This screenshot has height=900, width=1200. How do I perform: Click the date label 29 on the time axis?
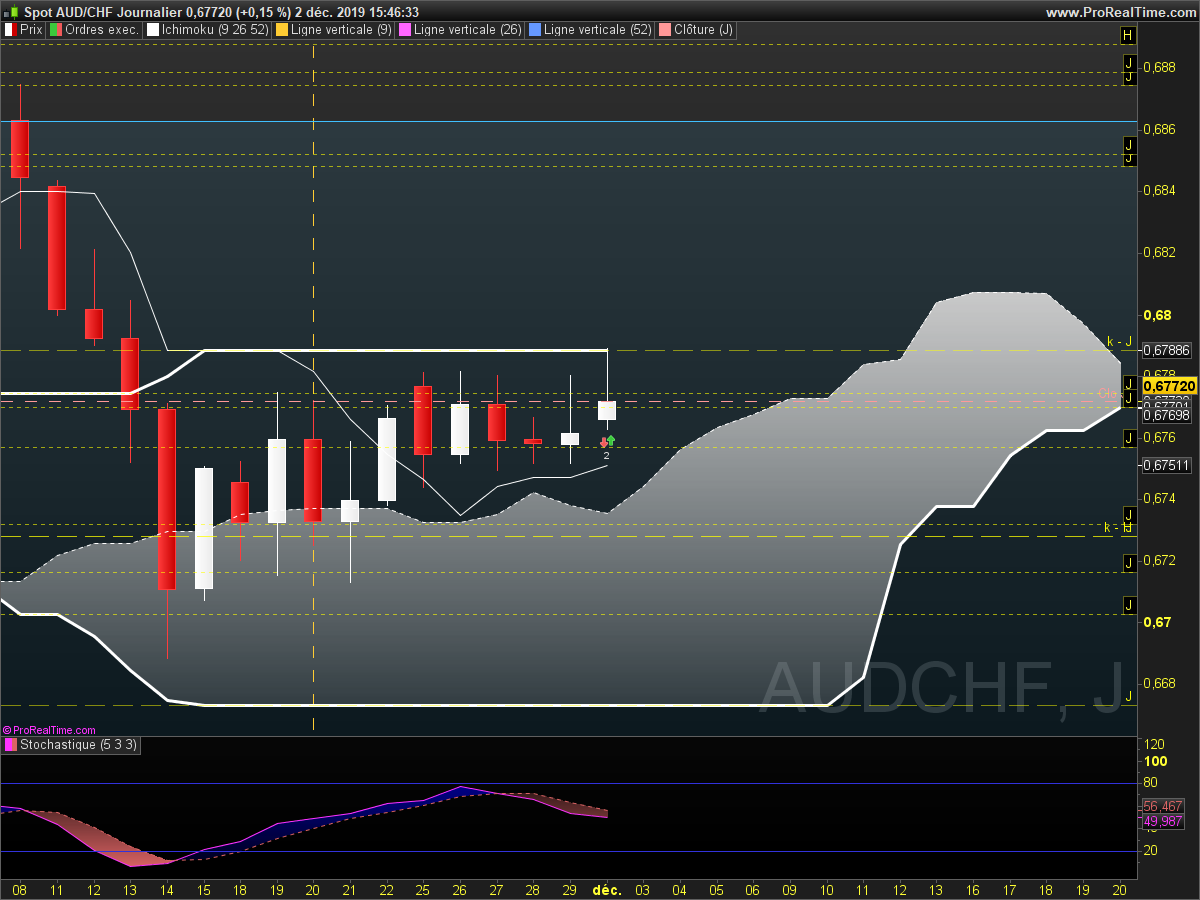[569, 889]
